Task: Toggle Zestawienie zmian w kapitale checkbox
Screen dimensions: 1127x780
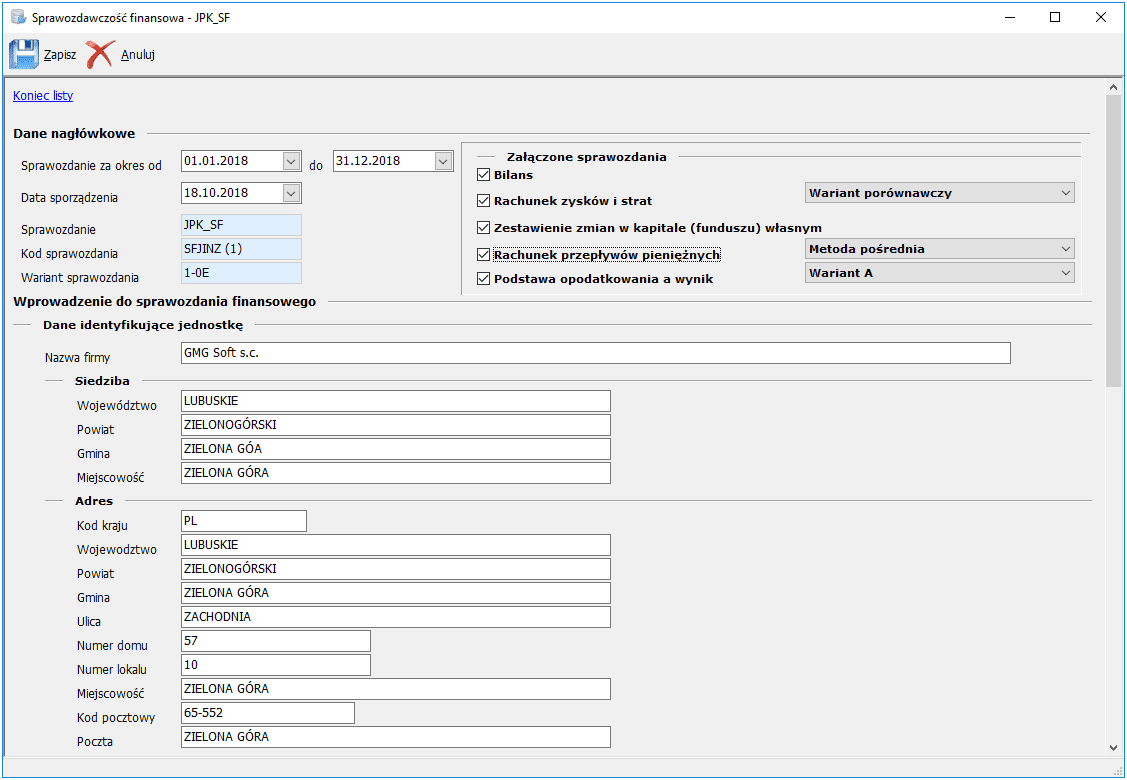Action: click(484, 228)
